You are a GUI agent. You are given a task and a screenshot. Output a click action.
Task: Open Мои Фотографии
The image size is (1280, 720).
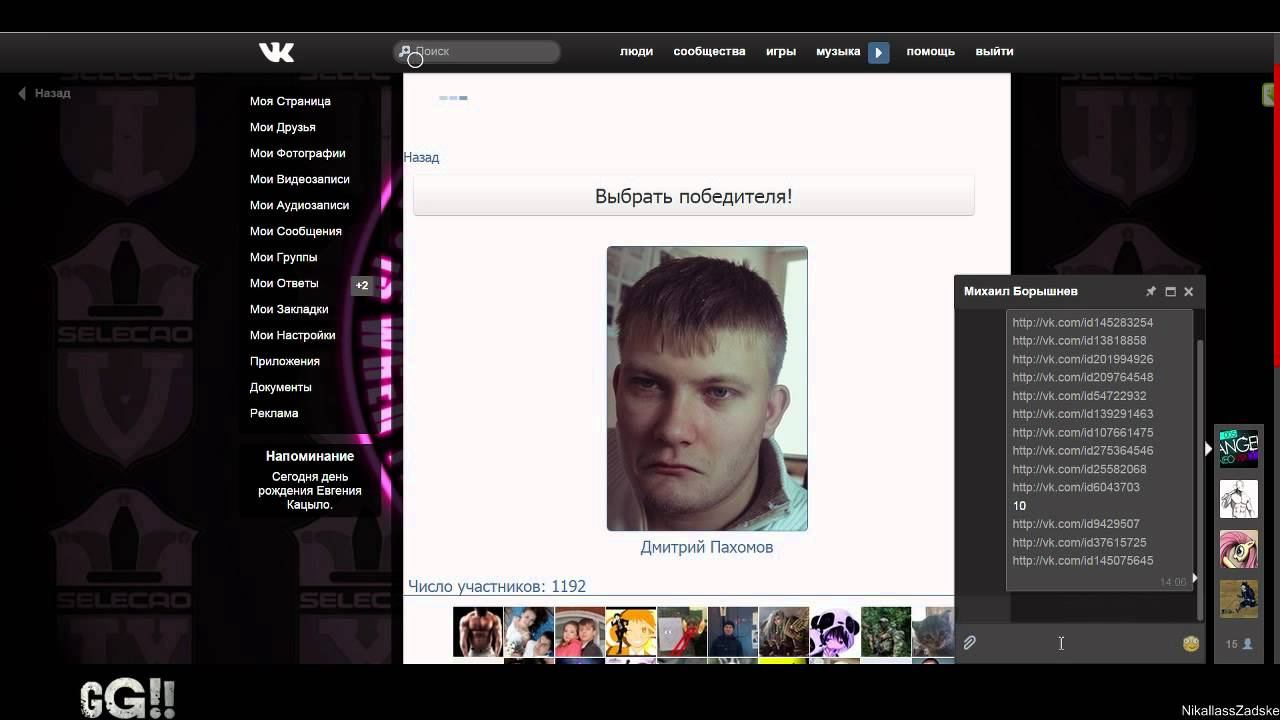click(298, 153)
